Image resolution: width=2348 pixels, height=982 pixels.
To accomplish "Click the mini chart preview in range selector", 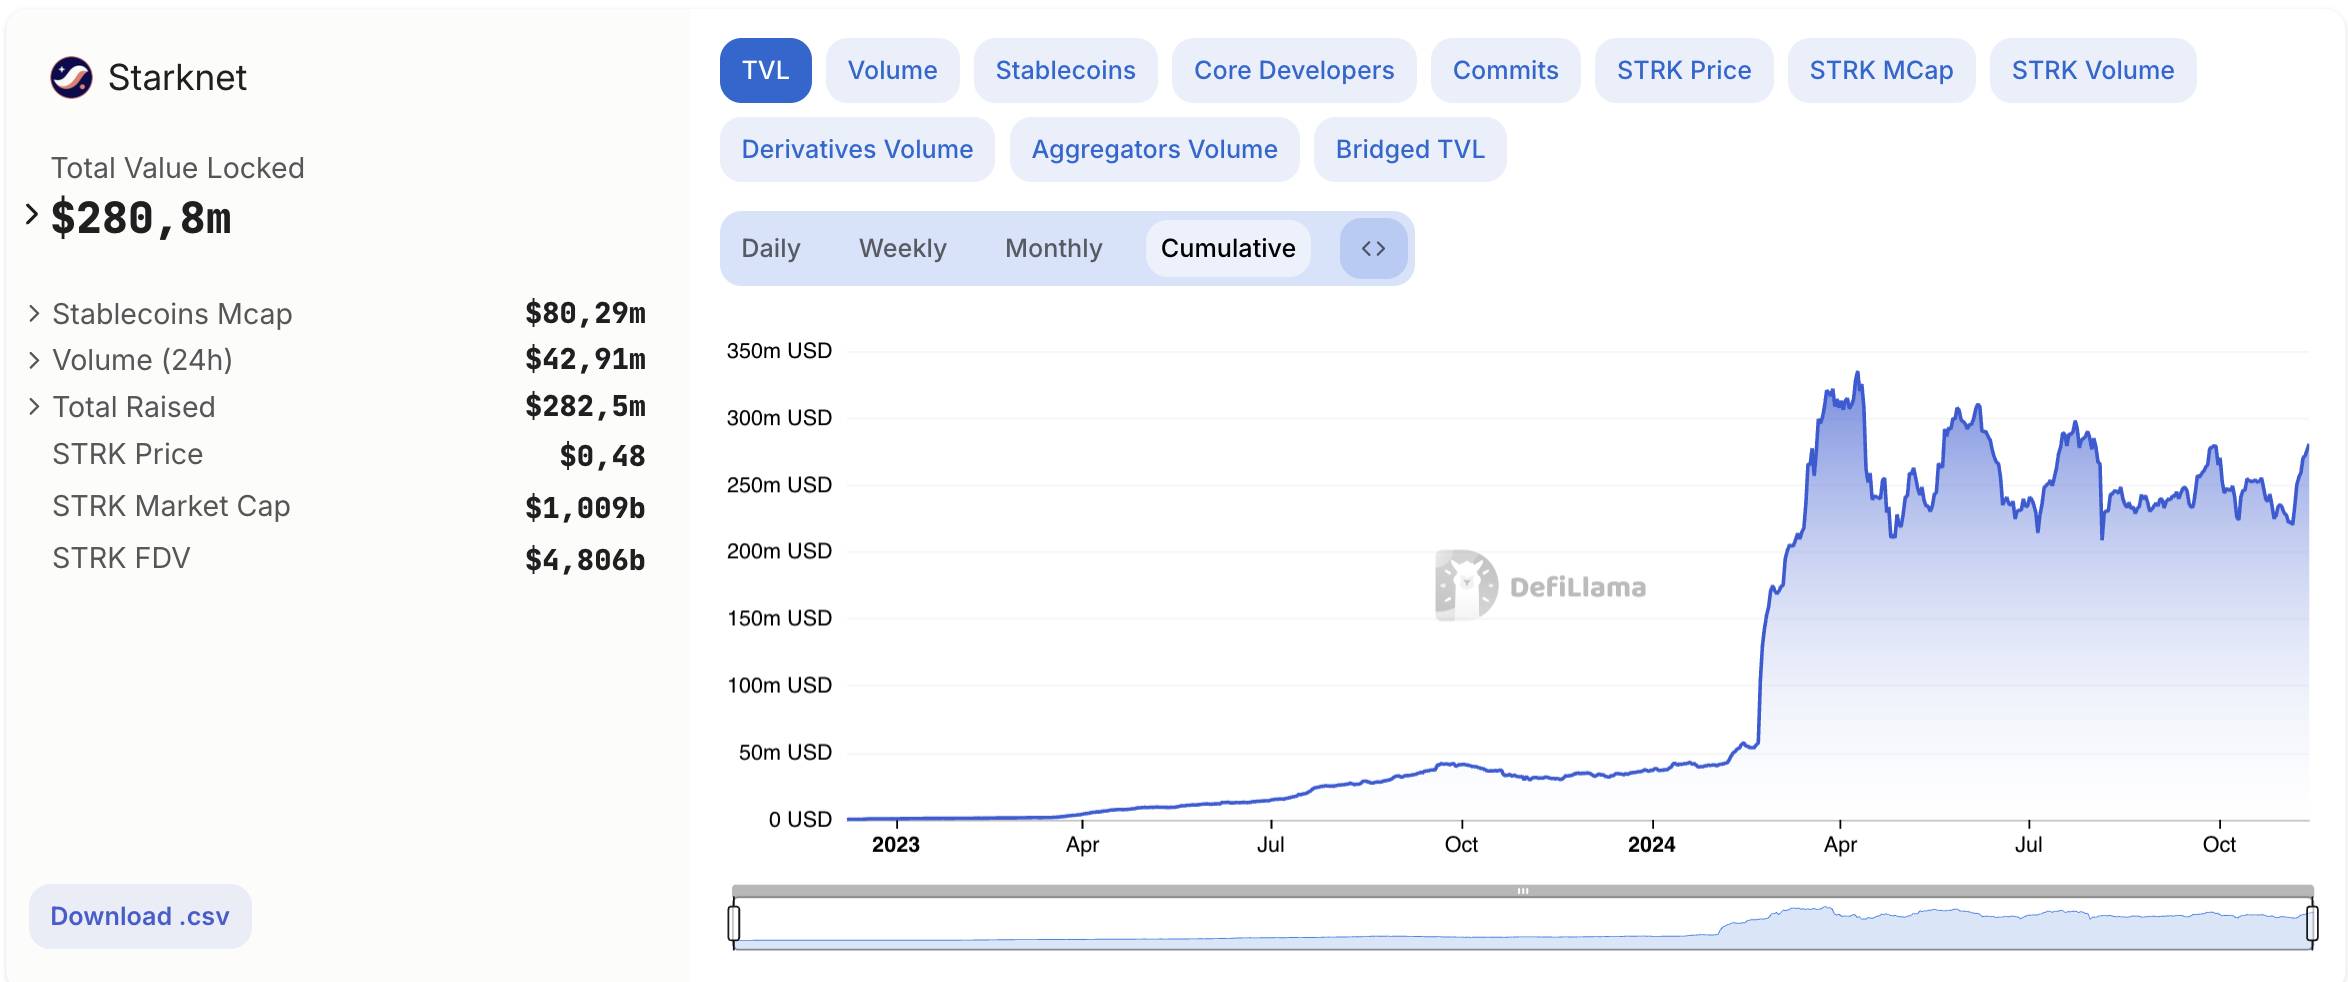I will pos(1523,924).
